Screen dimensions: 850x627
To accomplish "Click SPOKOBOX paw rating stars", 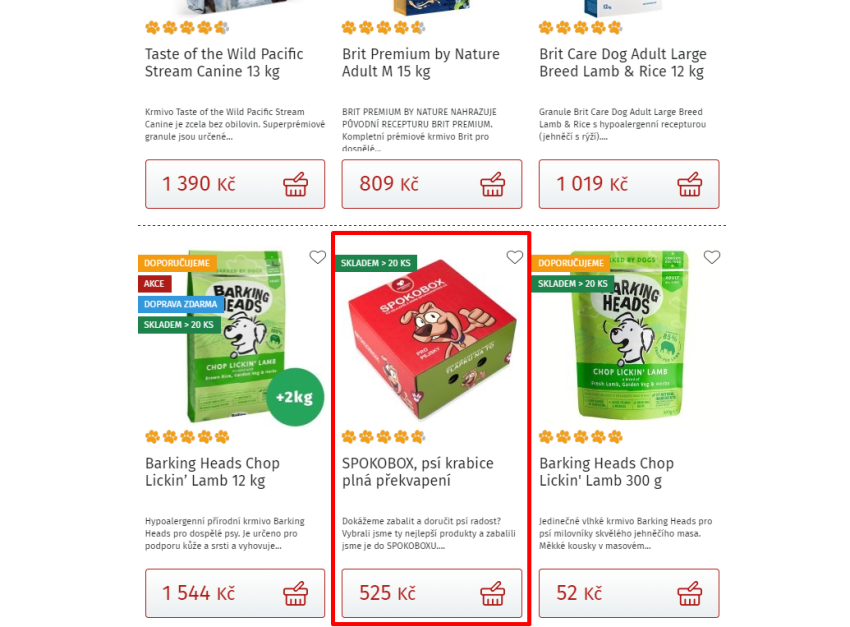I will pyautogui.click(x=383, y=436).
